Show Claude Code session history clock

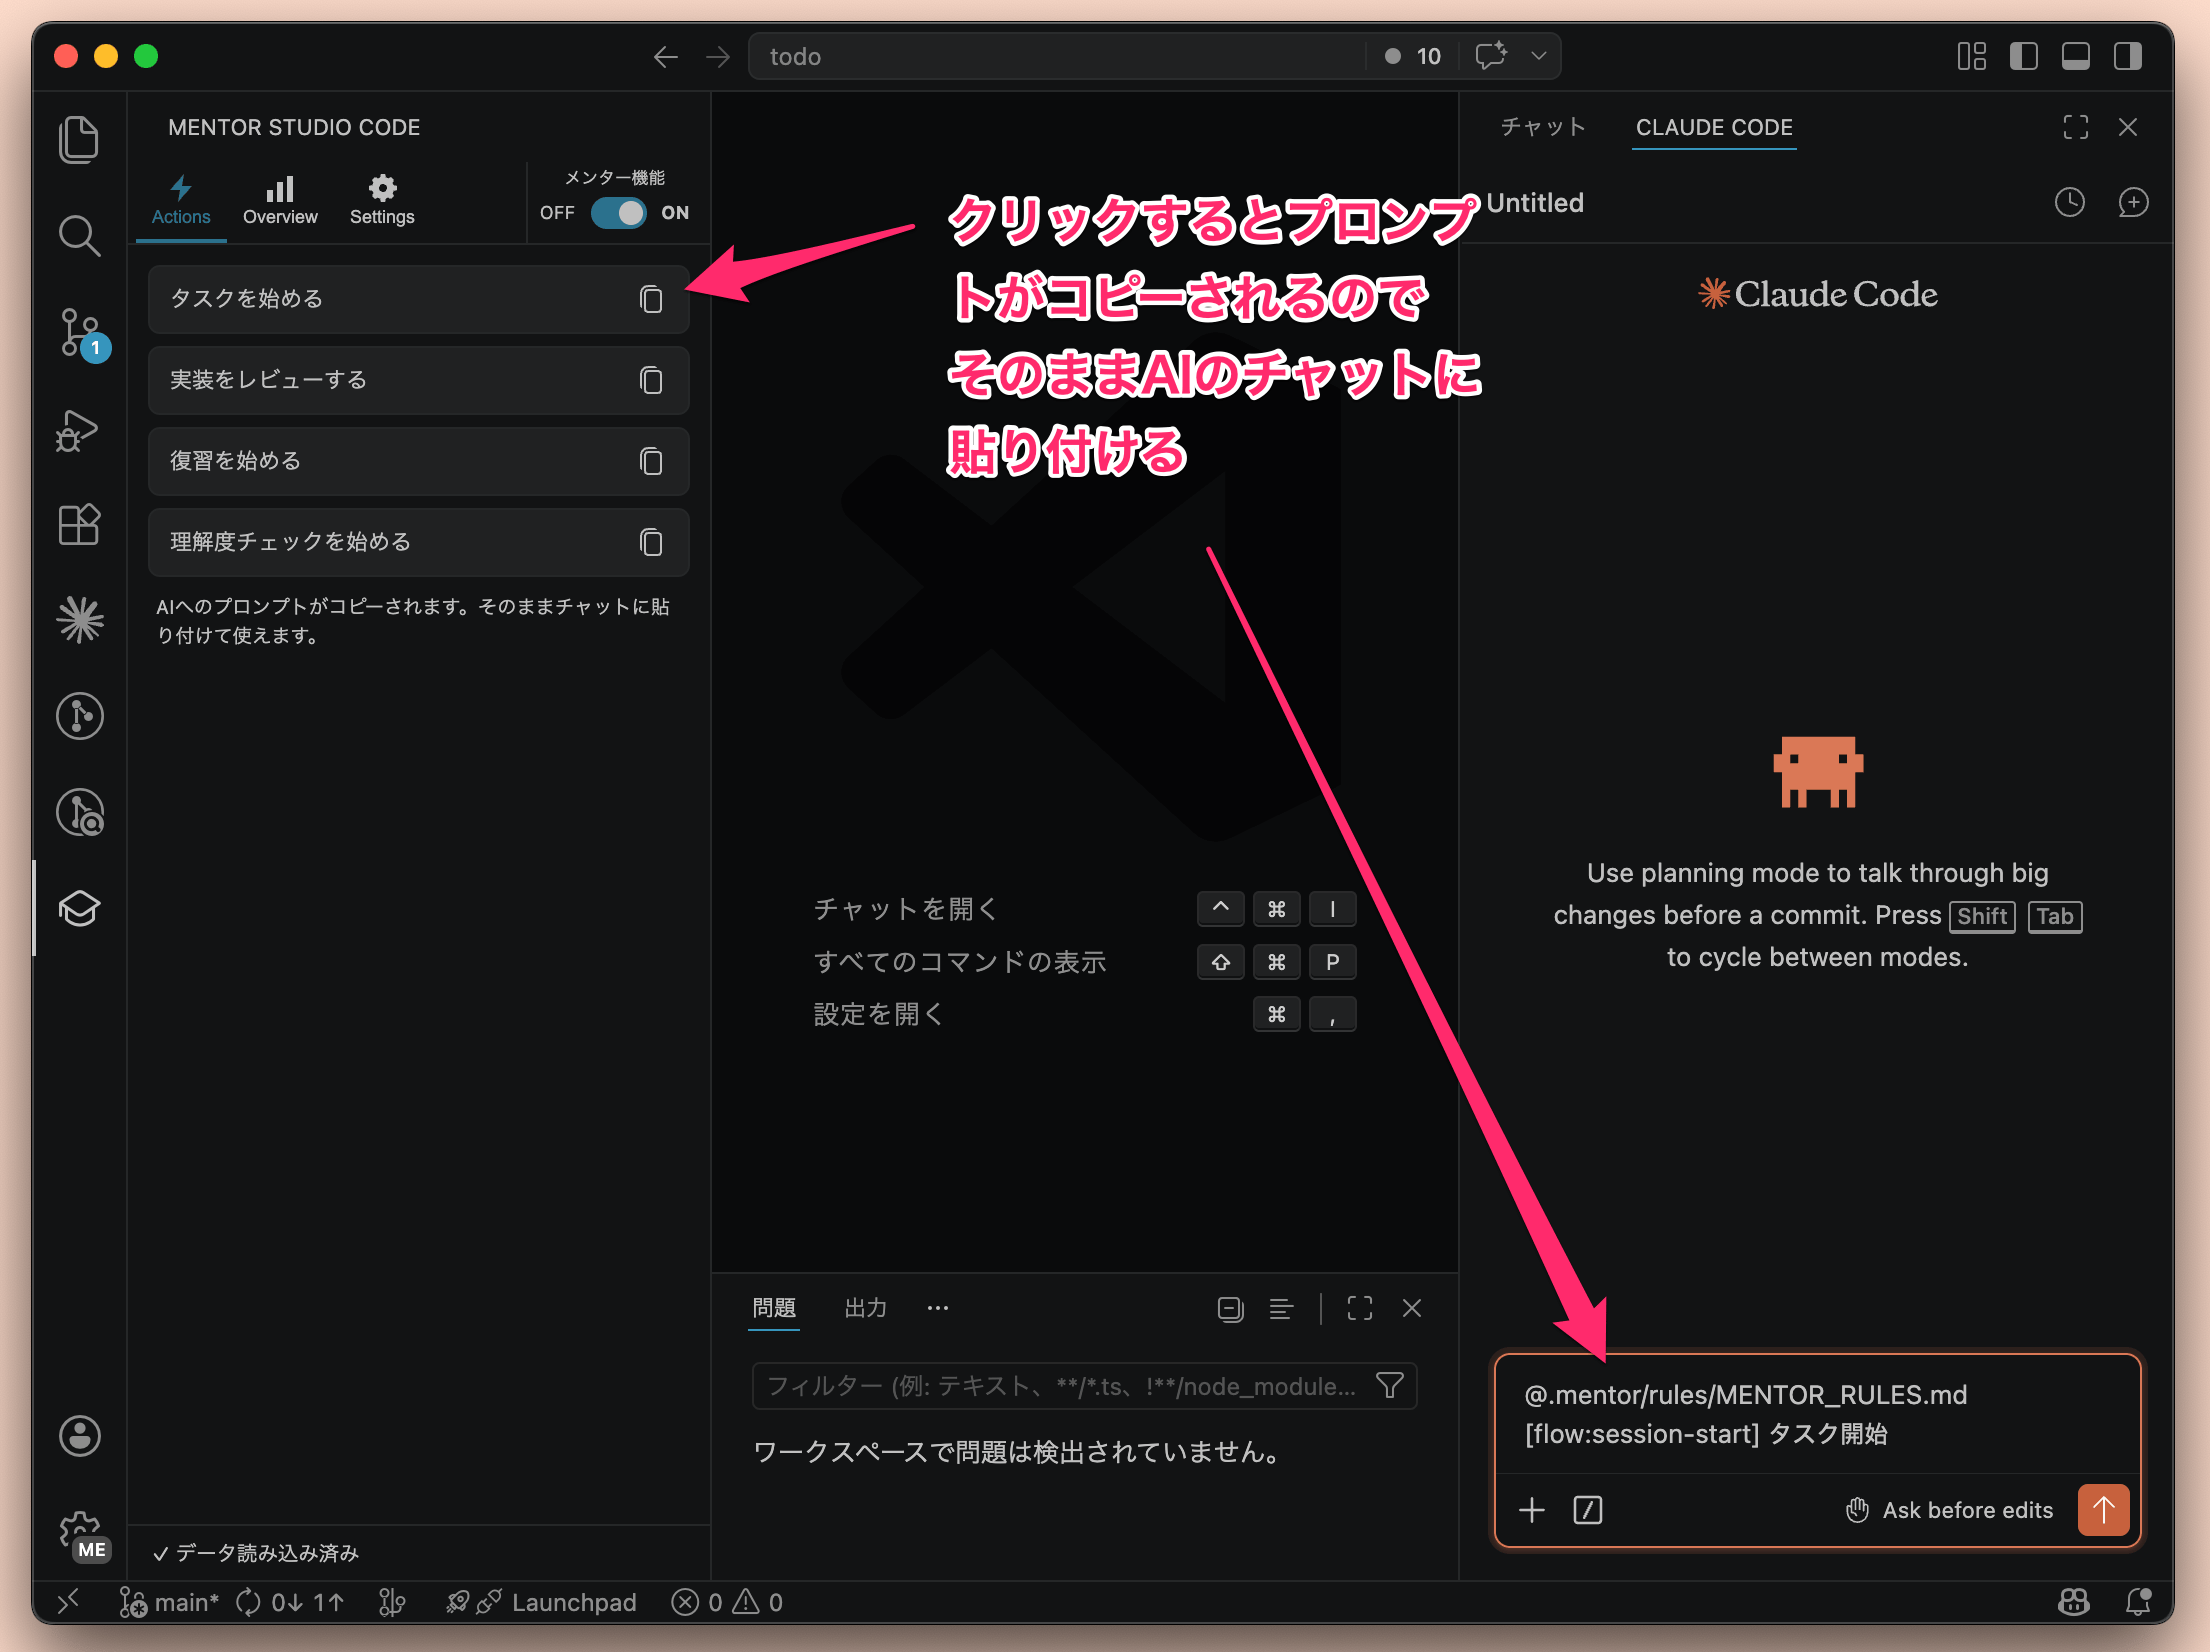click(2069, 203)
